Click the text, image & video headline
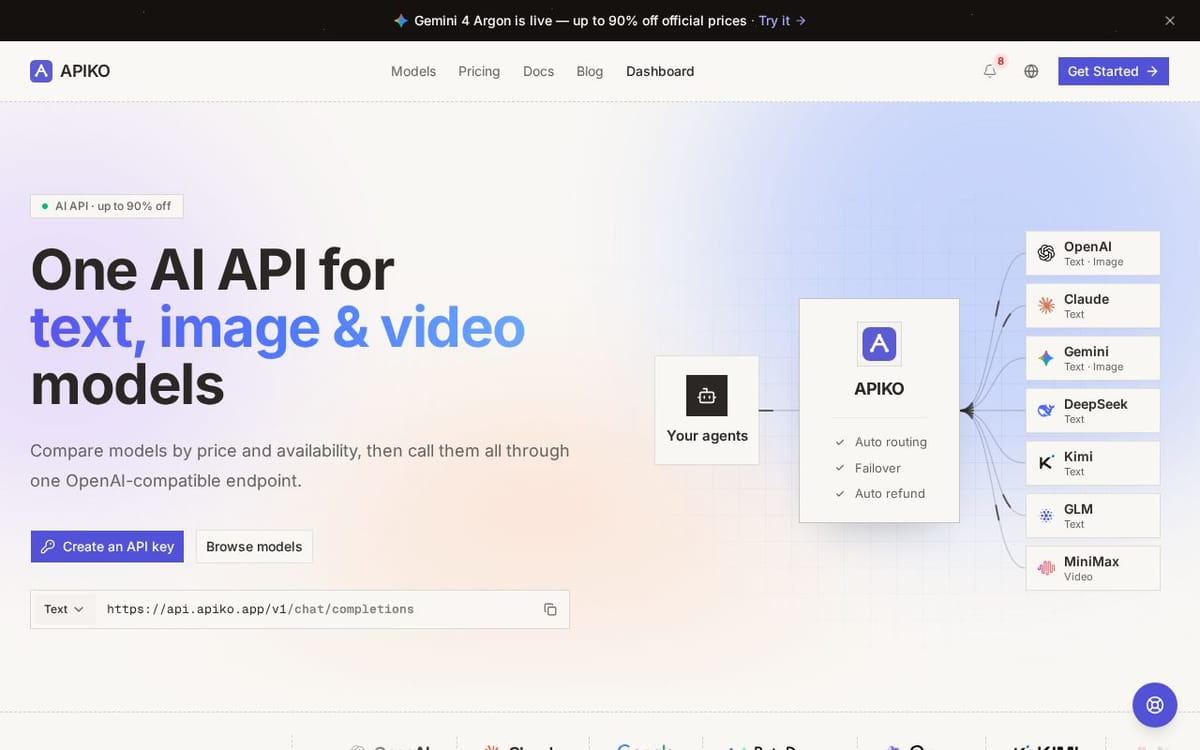The width and height of the screenshot is (1200, 750). click(277, 327)
